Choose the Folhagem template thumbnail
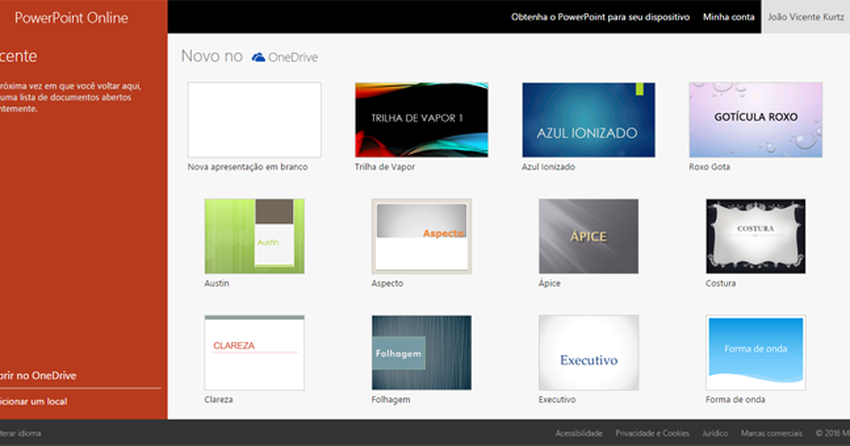 tap(421, 352)
